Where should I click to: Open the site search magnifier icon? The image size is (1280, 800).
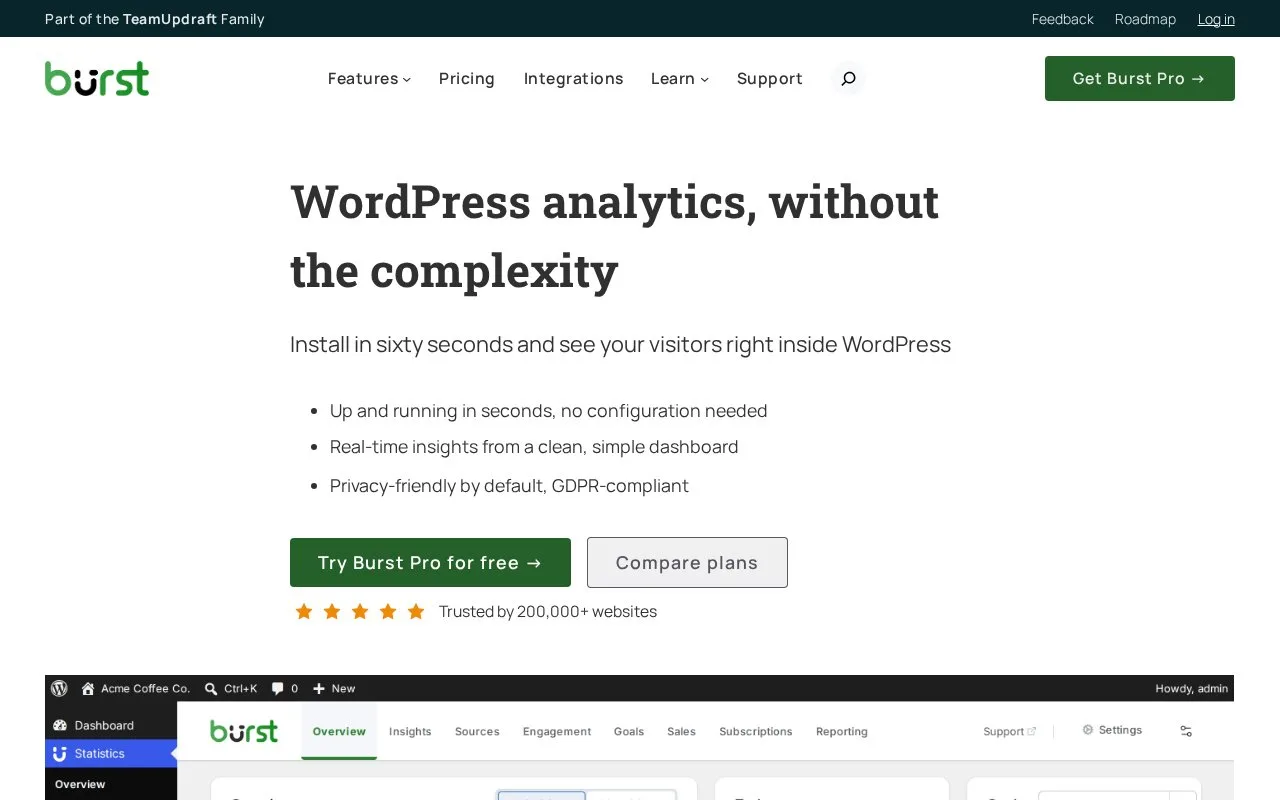click(848, 78)
